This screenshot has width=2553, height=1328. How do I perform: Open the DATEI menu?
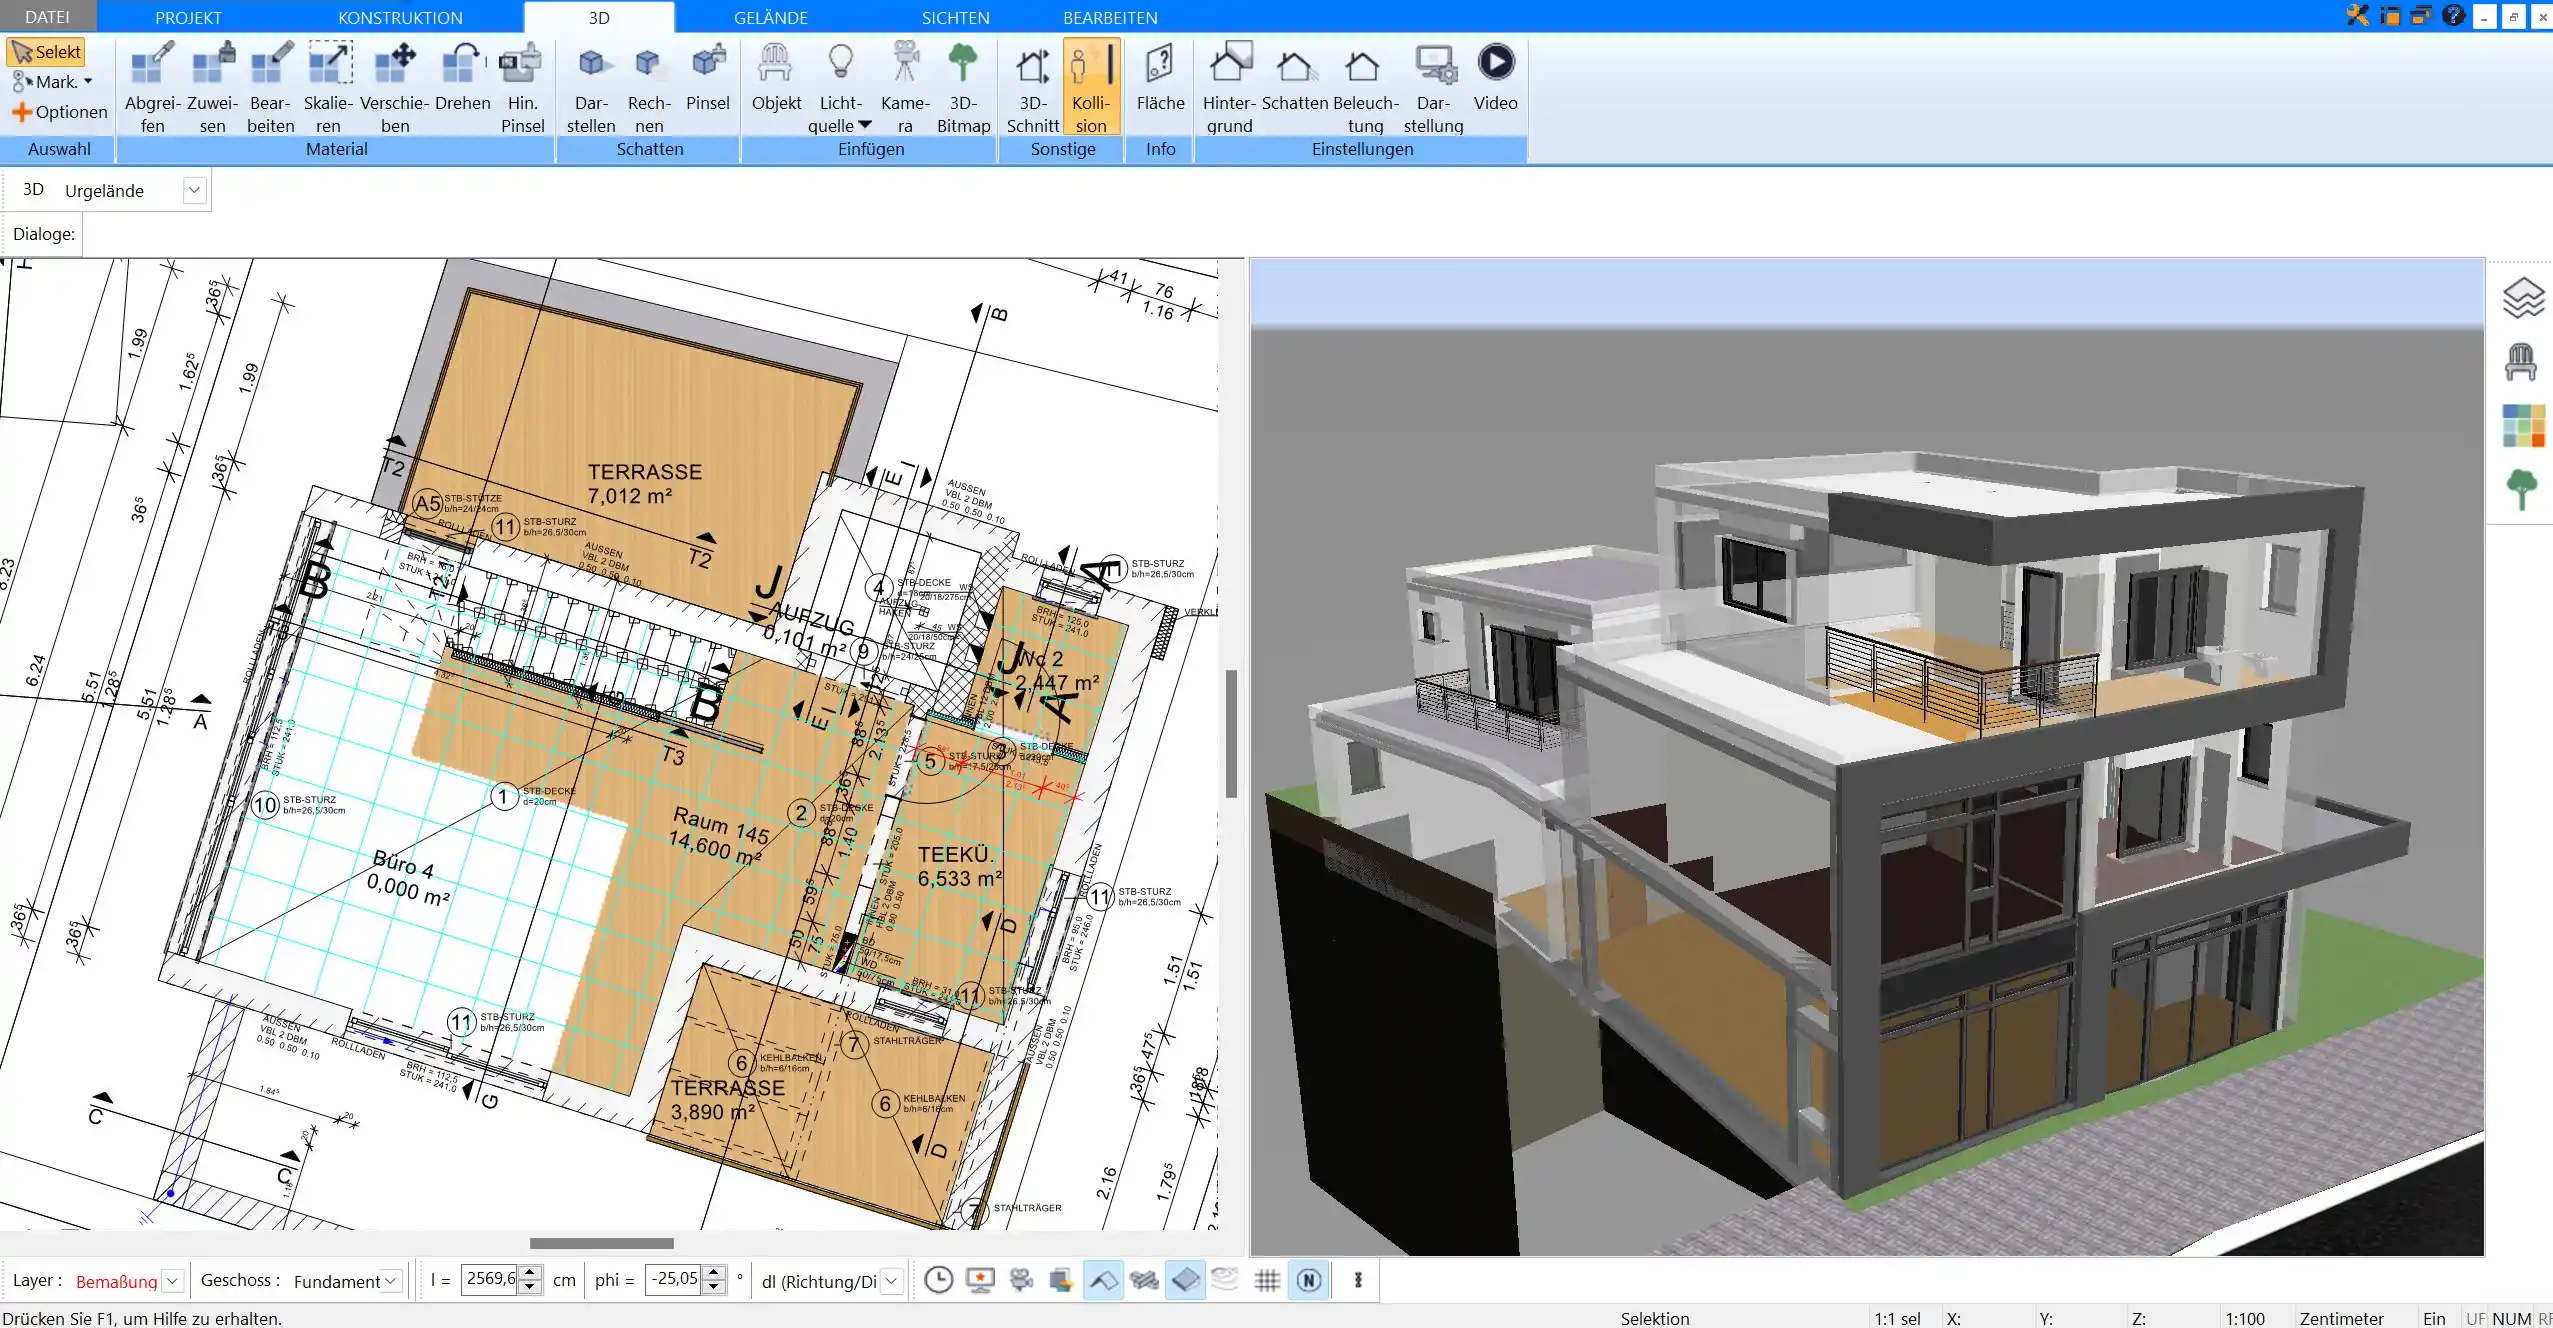click(x=47, y=17)
